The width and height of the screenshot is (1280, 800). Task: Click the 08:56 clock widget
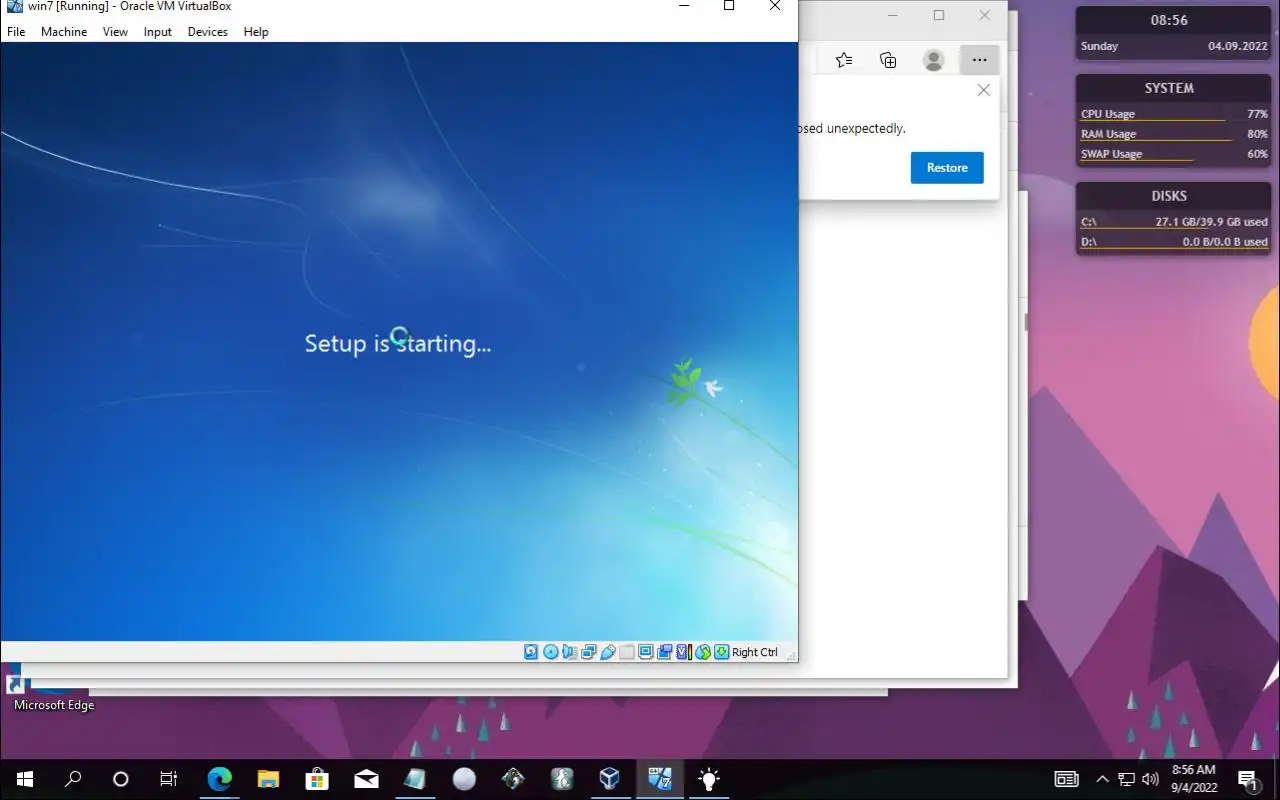coord(1169,20)
